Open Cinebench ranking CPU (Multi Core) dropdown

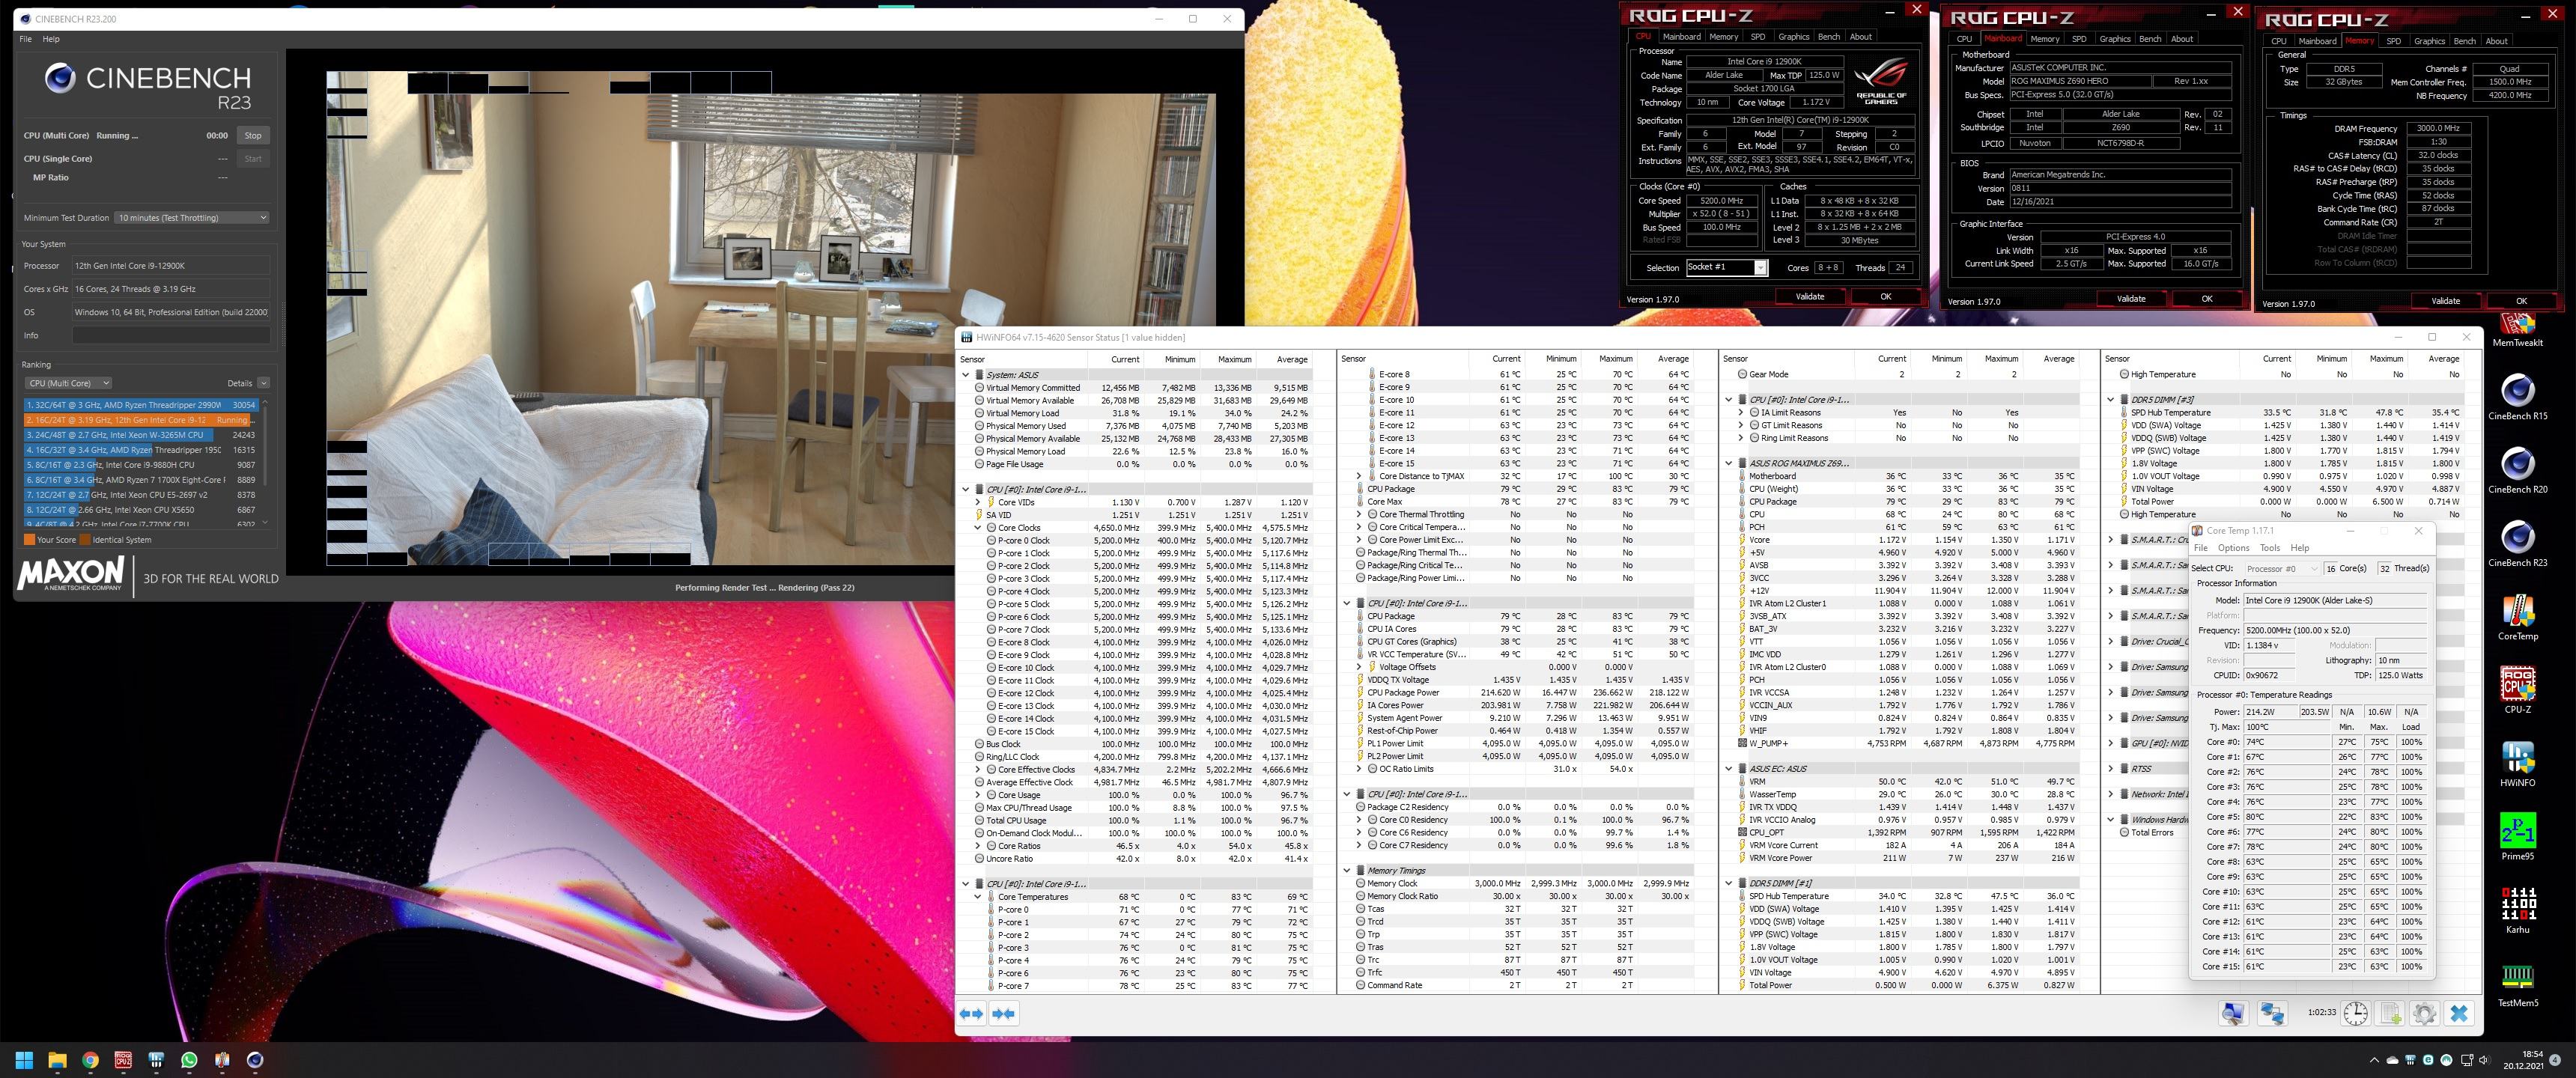point(68,383)
